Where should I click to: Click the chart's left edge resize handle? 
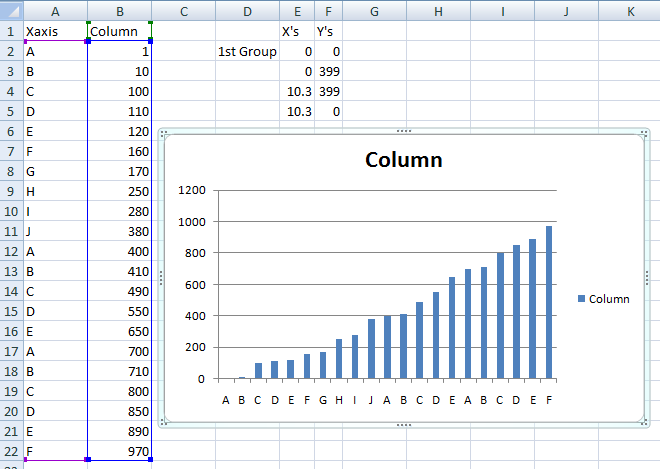161,277
